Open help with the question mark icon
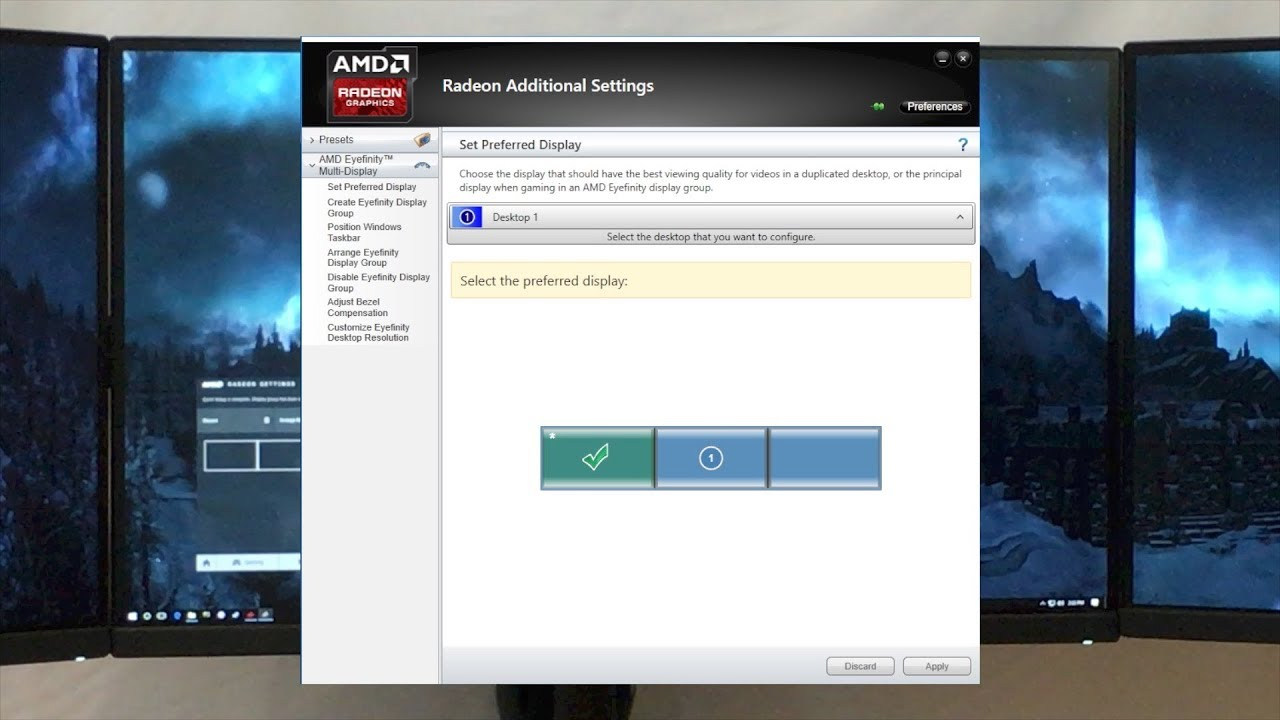 (963, 145)
